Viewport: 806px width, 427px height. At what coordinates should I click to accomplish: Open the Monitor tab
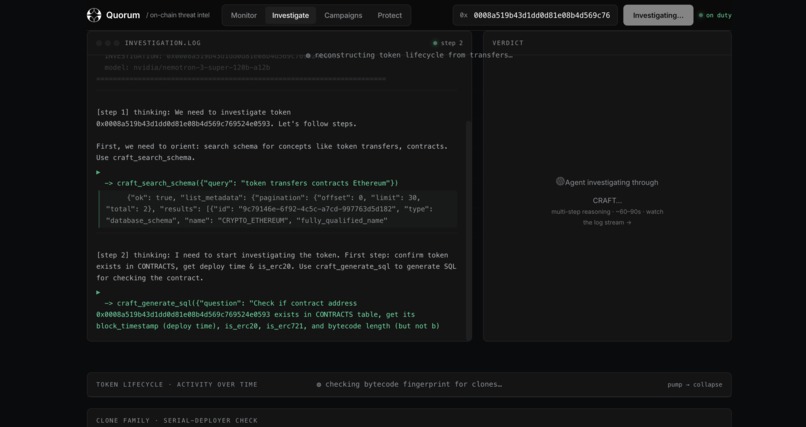244,15
